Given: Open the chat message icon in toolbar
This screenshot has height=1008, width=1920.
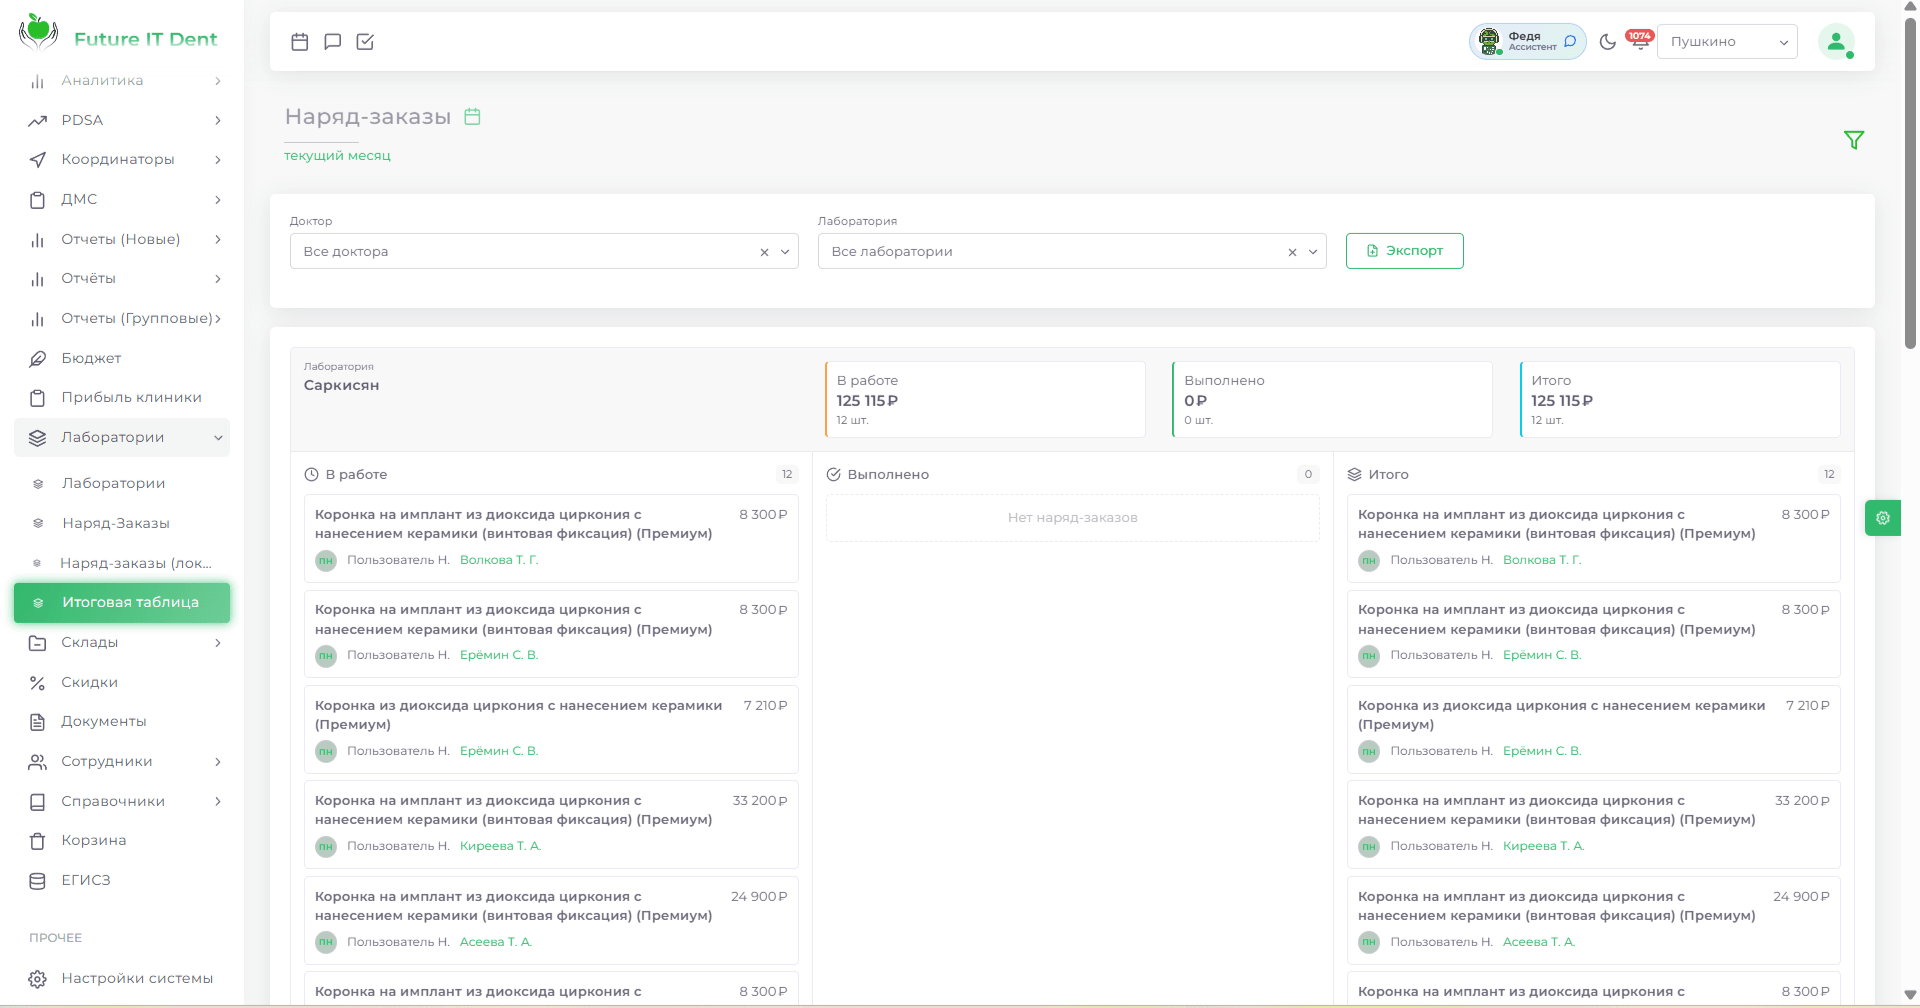Looking at the screenshot, I should 333,42.
